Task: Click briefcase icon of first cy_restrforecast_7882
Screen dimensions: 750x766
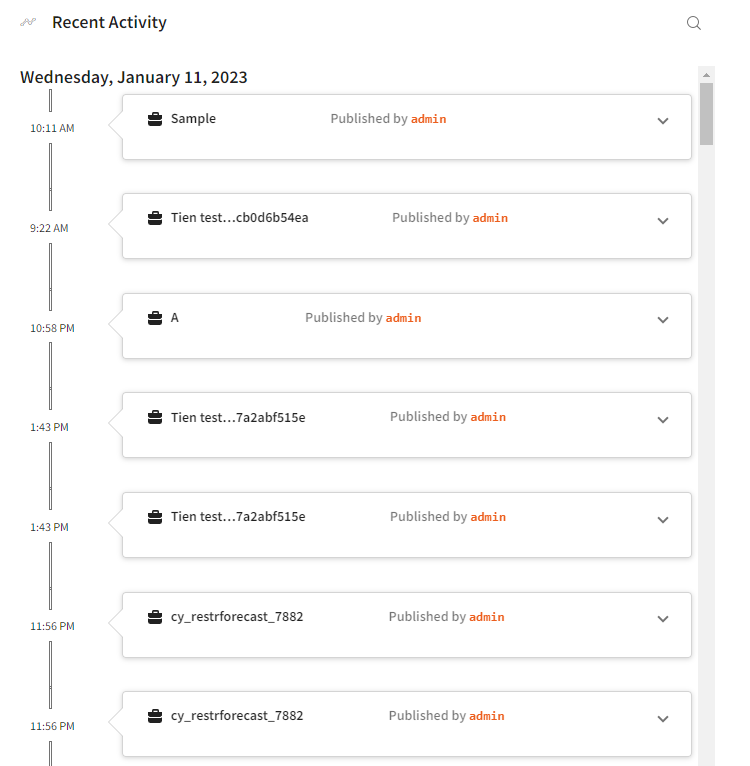Action: coord(155,617)
